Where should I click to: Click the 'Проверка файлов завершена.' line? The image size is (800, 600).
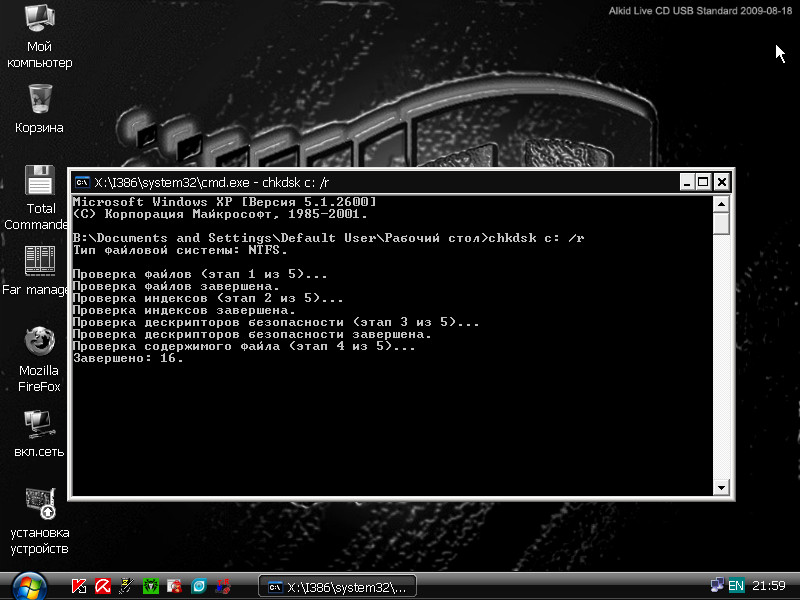pos(176,286)
